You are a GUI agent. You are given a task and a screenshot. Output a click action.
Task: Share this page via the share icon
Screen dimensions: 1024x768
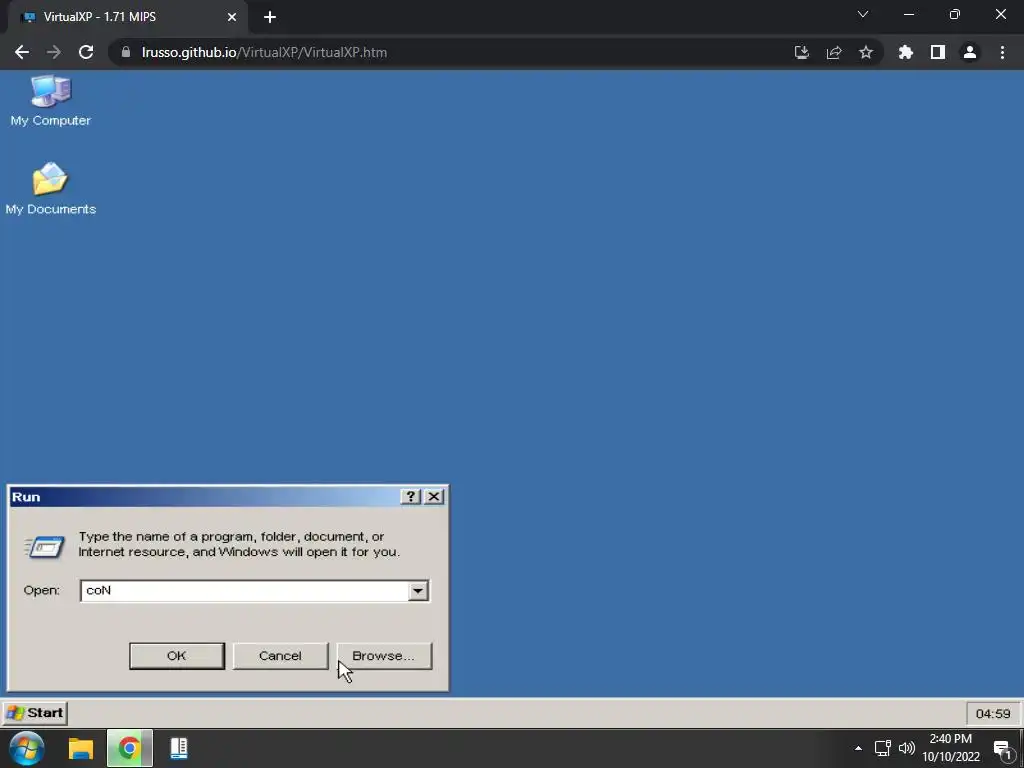tap(834, 52)
